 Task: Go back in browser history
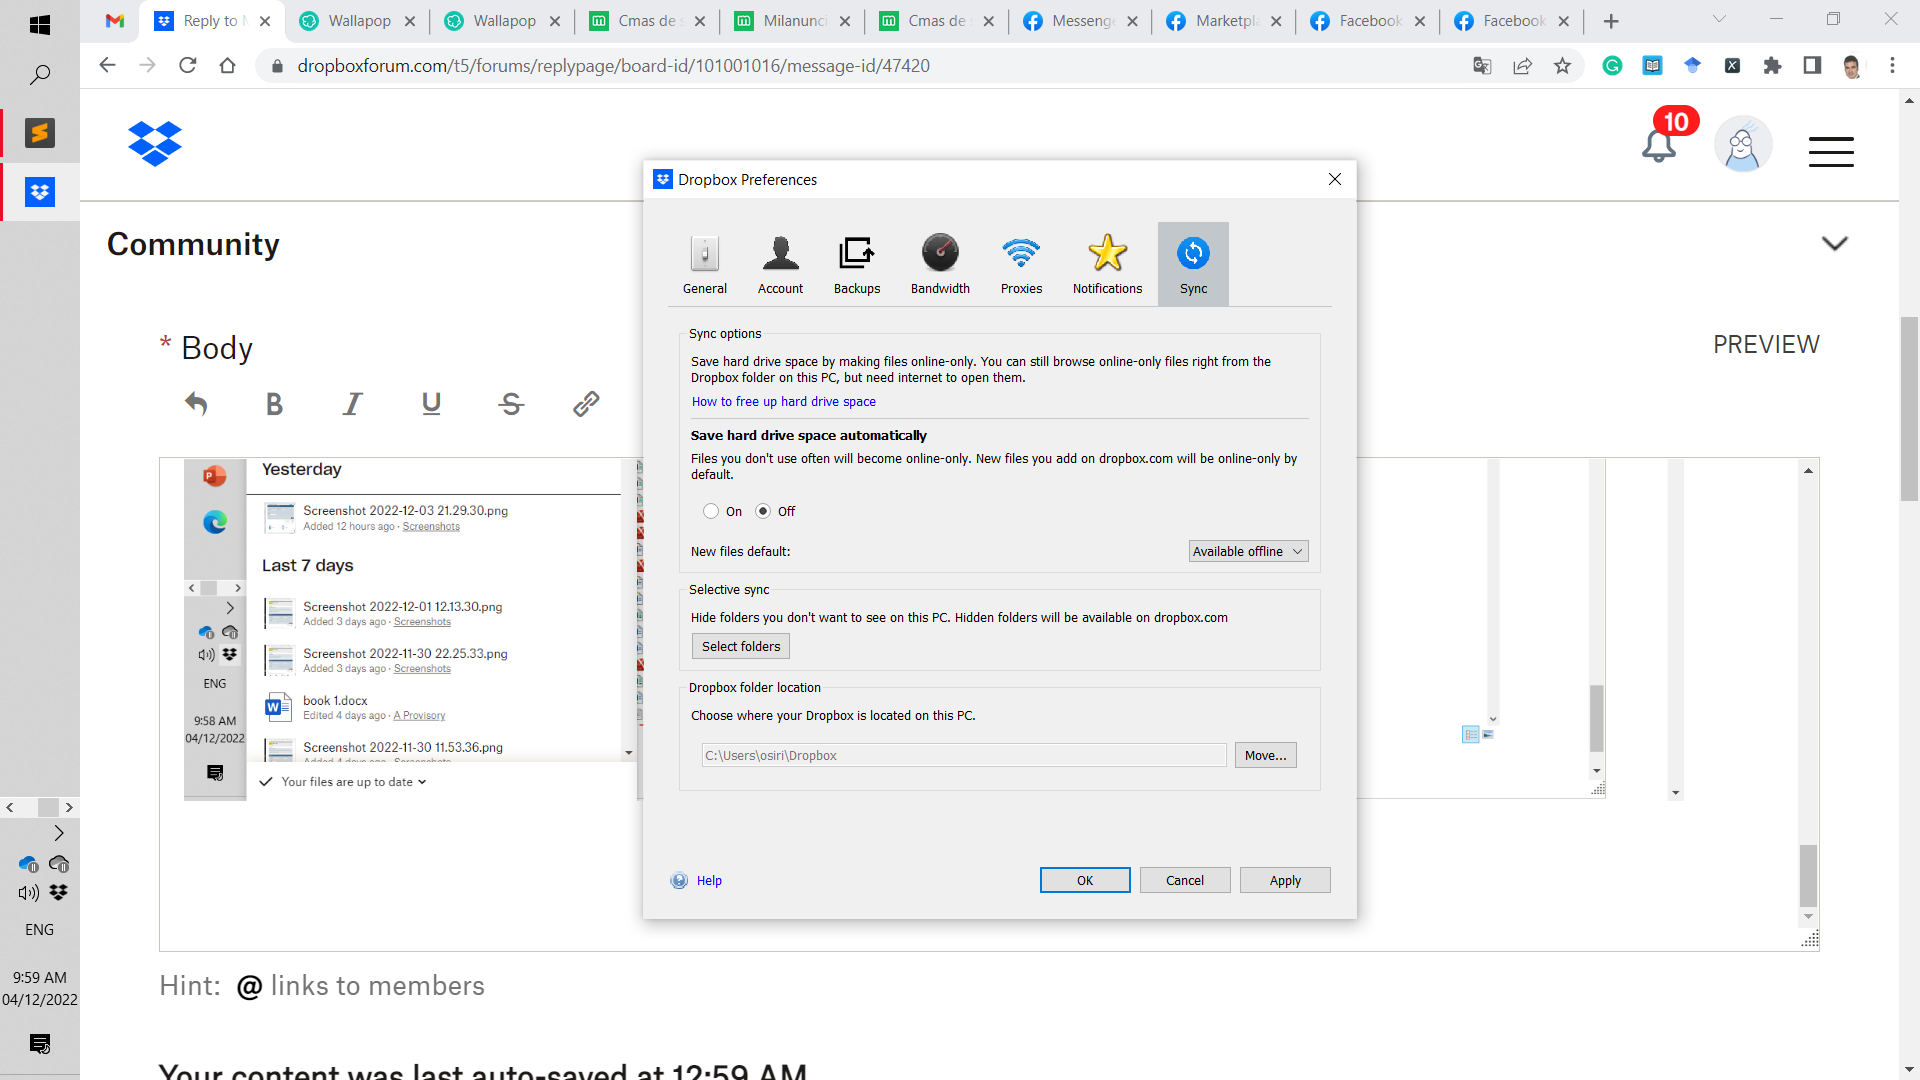click(107, 65)
